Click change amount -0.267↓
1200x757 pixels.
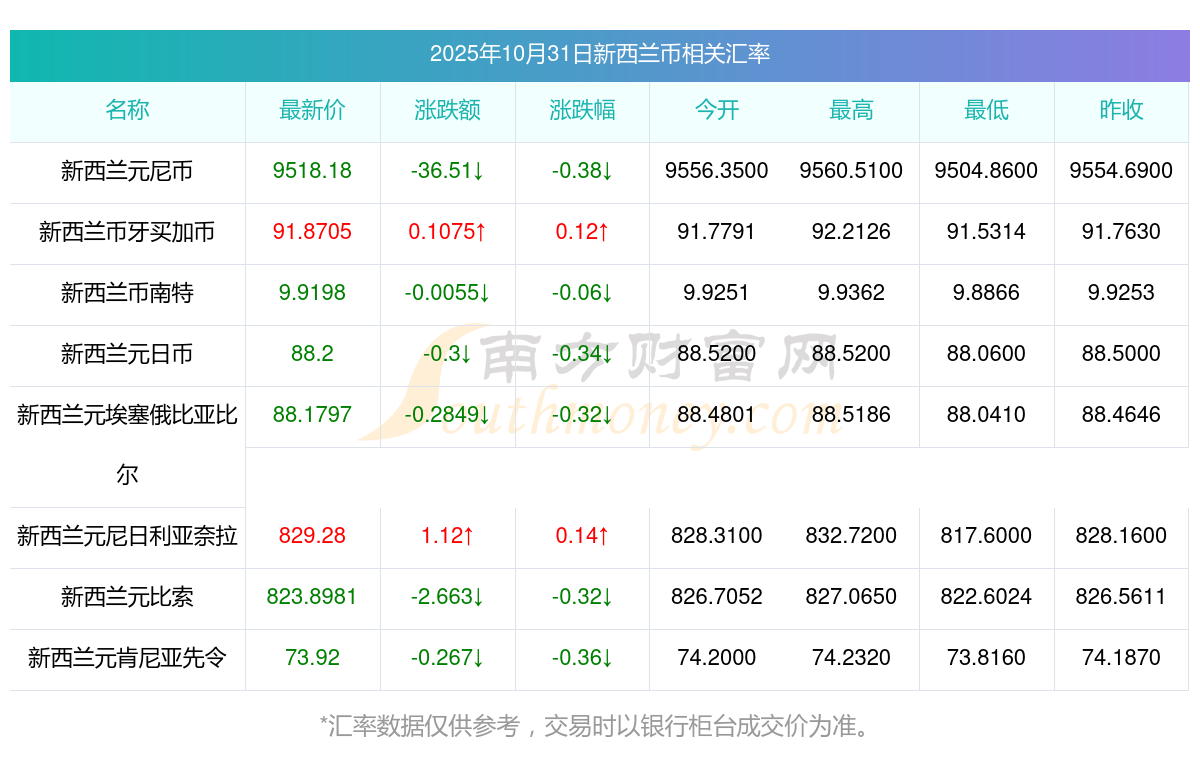click(x=447, y=658)
